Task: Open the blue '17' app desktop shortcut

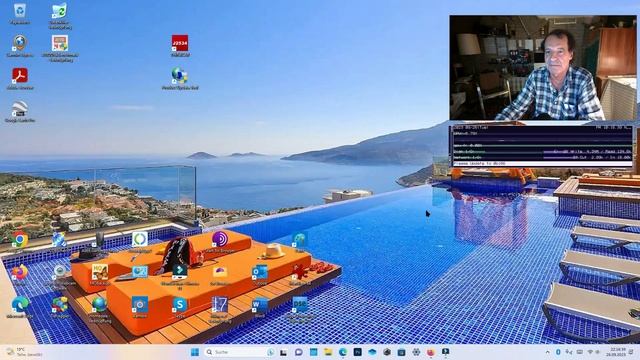Action: tap(220, 304)
